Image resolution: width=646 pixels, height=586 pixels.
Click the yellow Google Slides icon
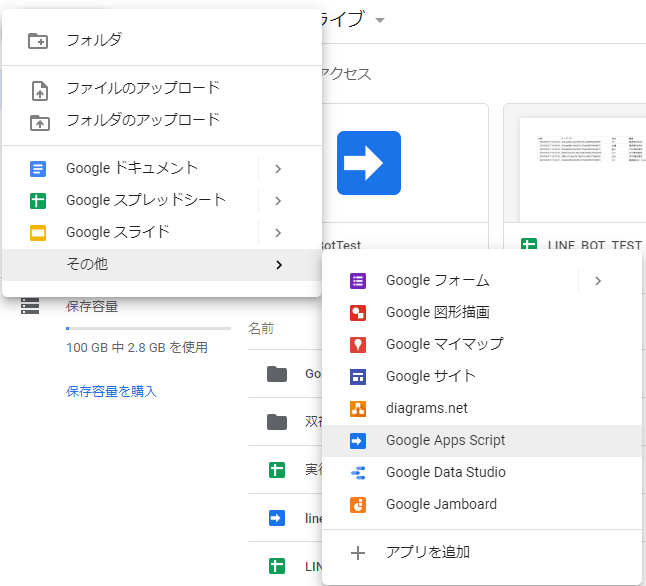coord(38,233)
